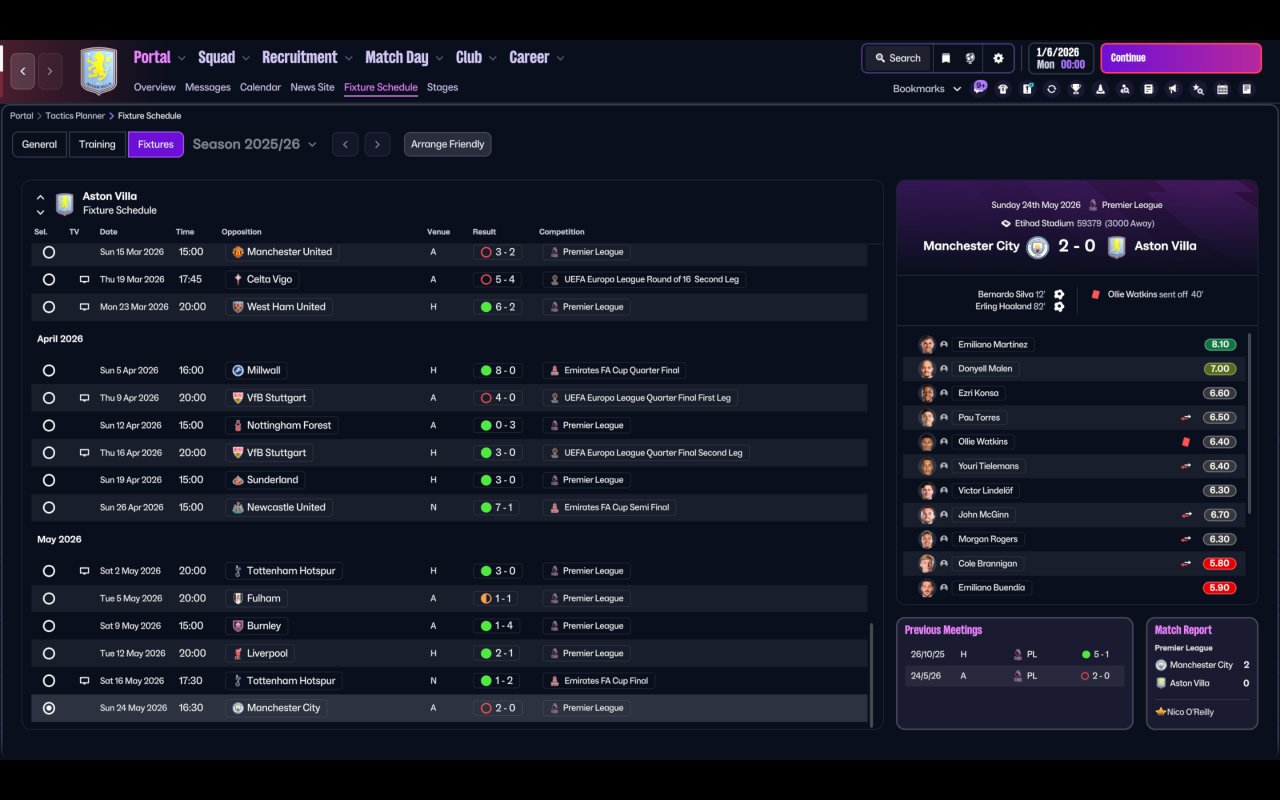Select the Fulham fixture radio button
This screenshot has width=1280, height=800.
tap(49, 598)
